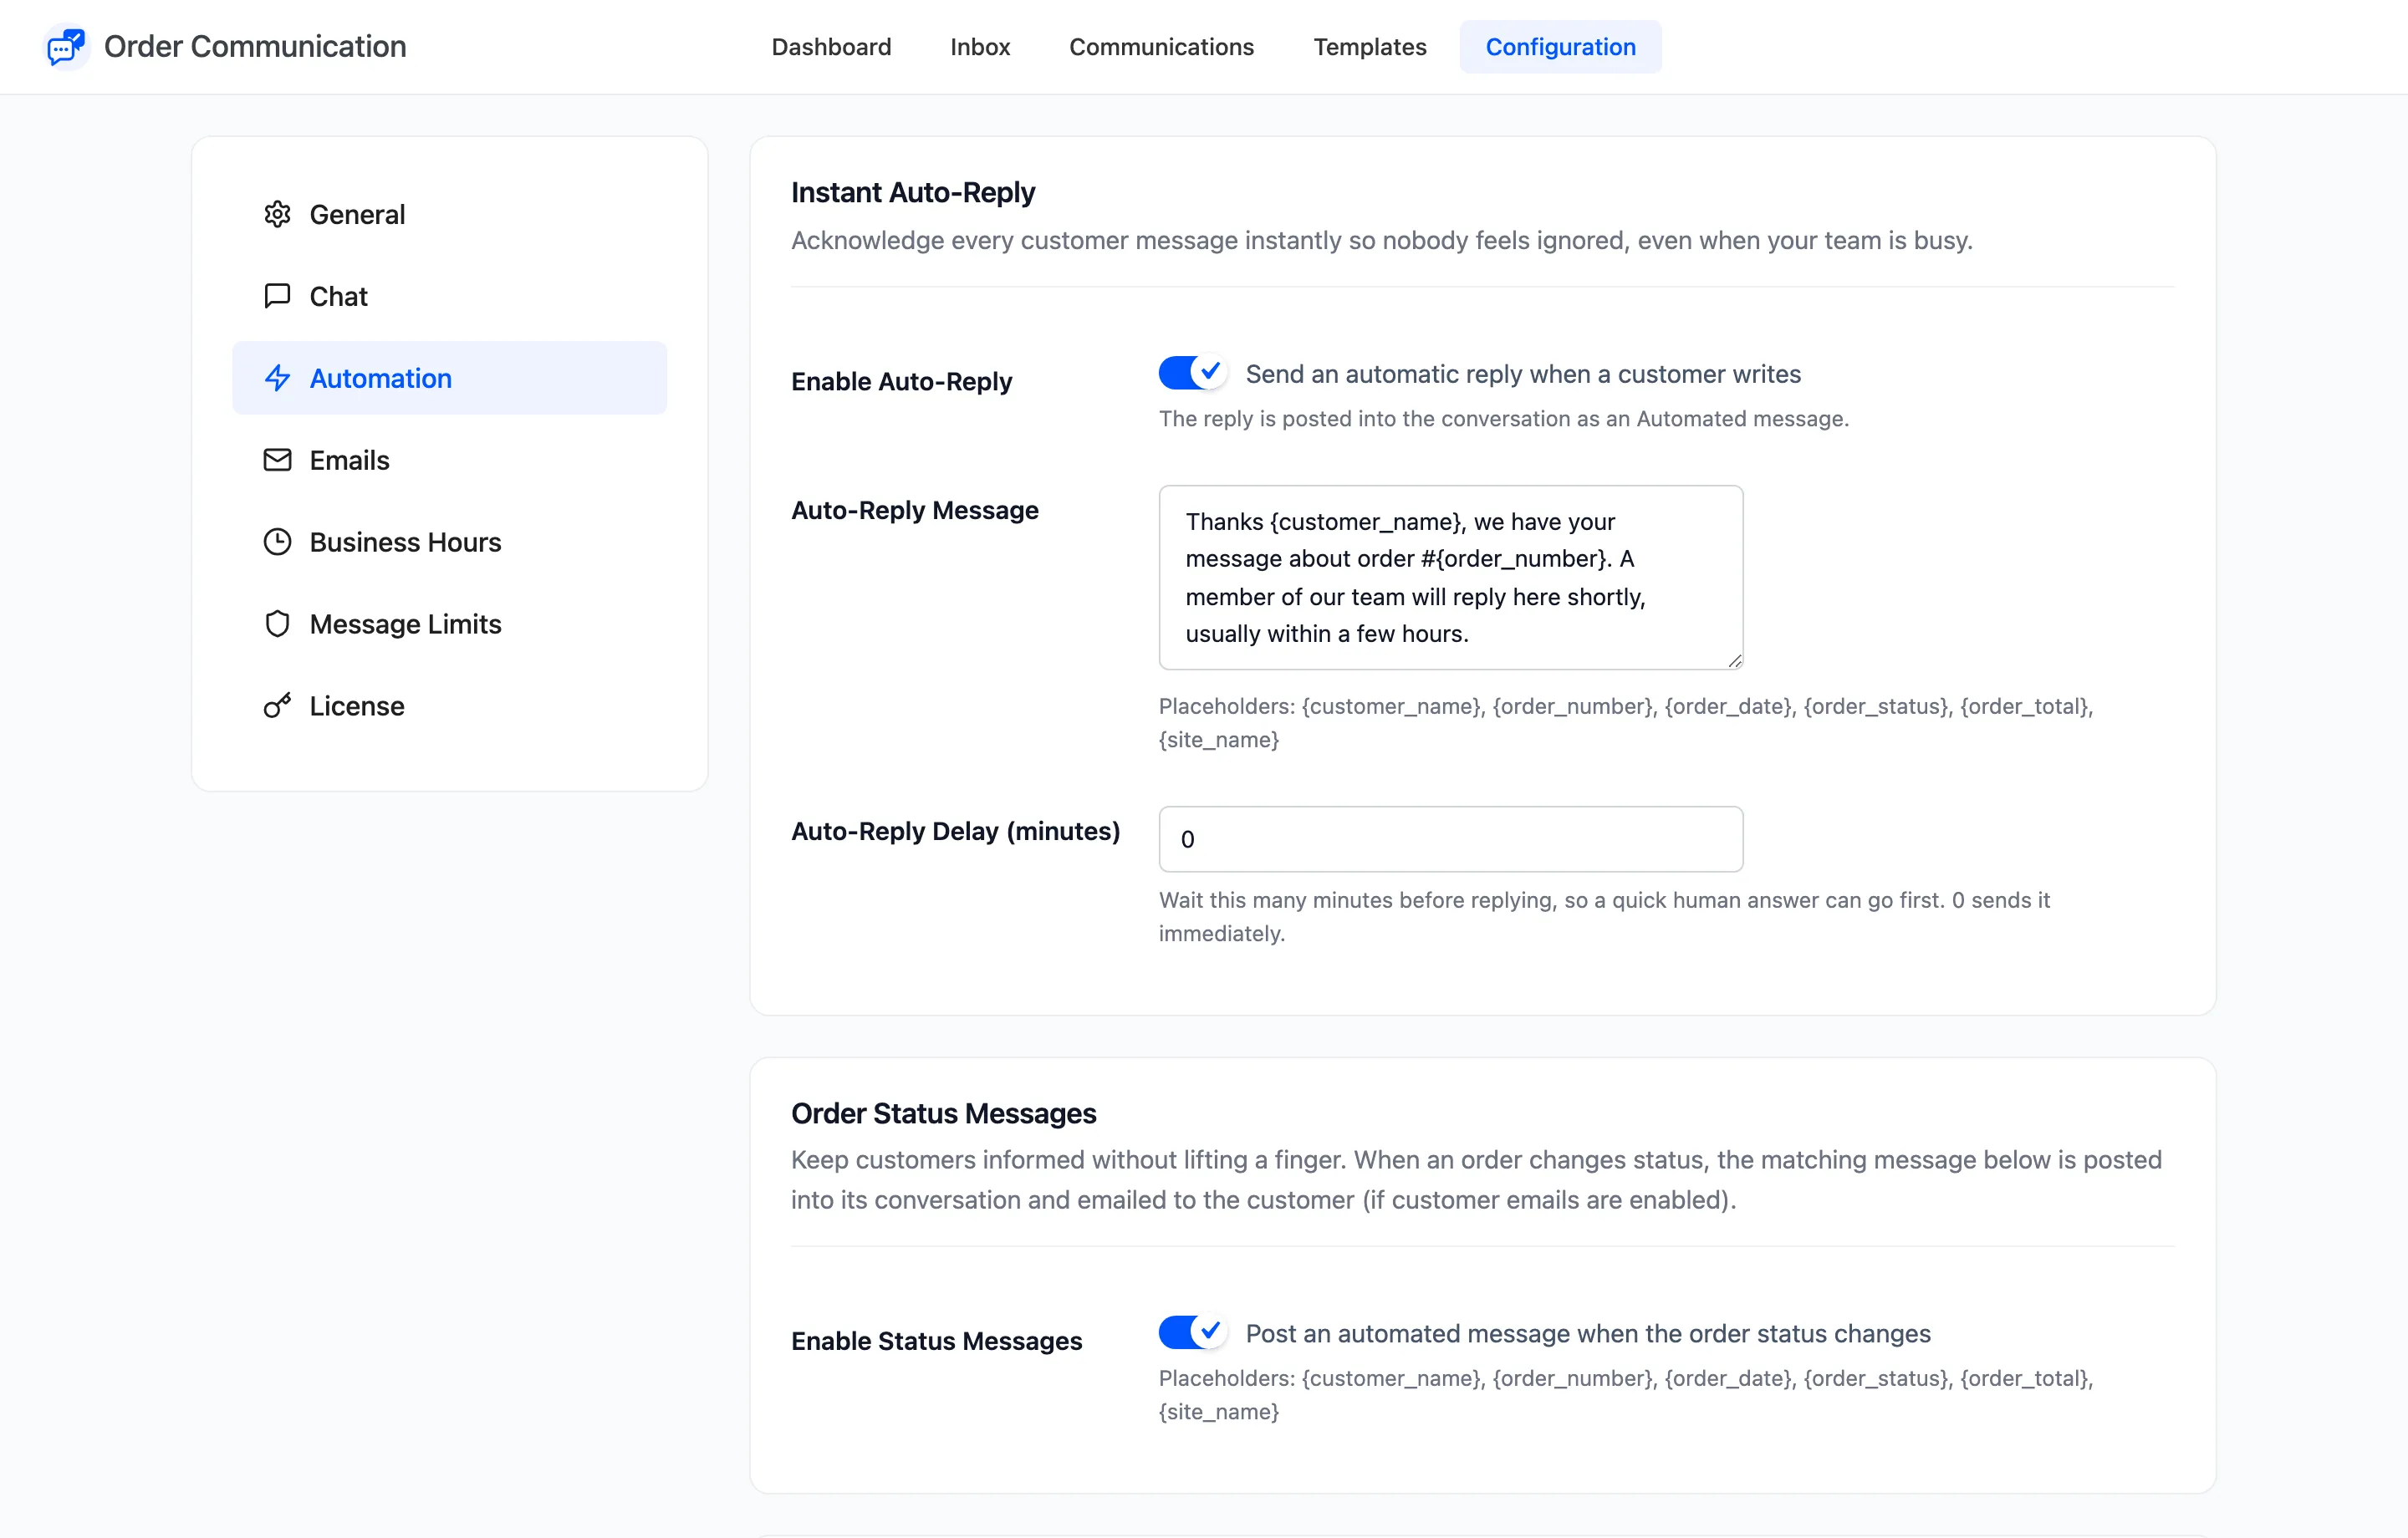Viewport: 2408px width, 1538px height.
Task: Open Message Limits settings
Action: (449, 624)
